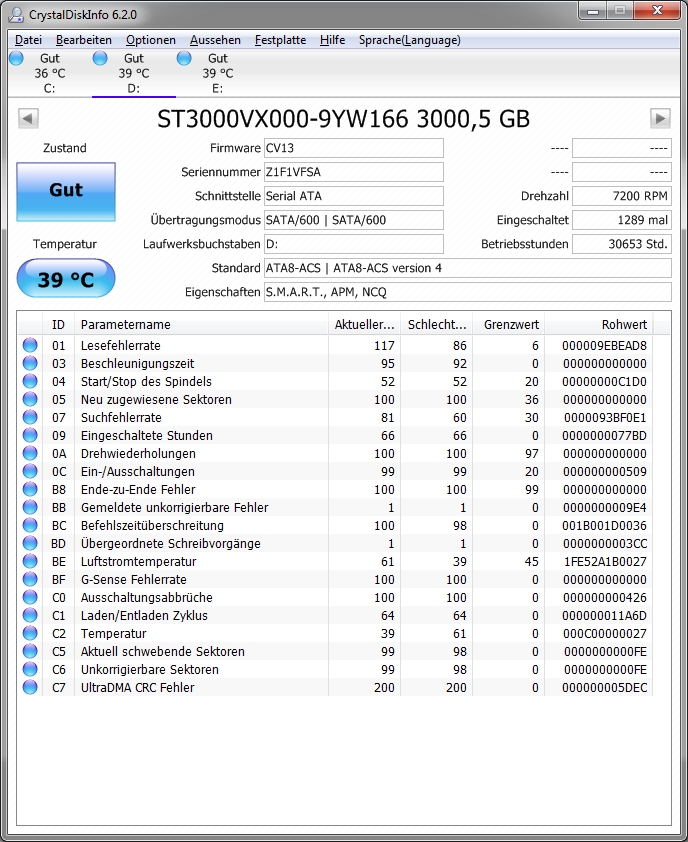Click the status orb for Unkorrigierbare Sektoren

[x=30, y=669]
